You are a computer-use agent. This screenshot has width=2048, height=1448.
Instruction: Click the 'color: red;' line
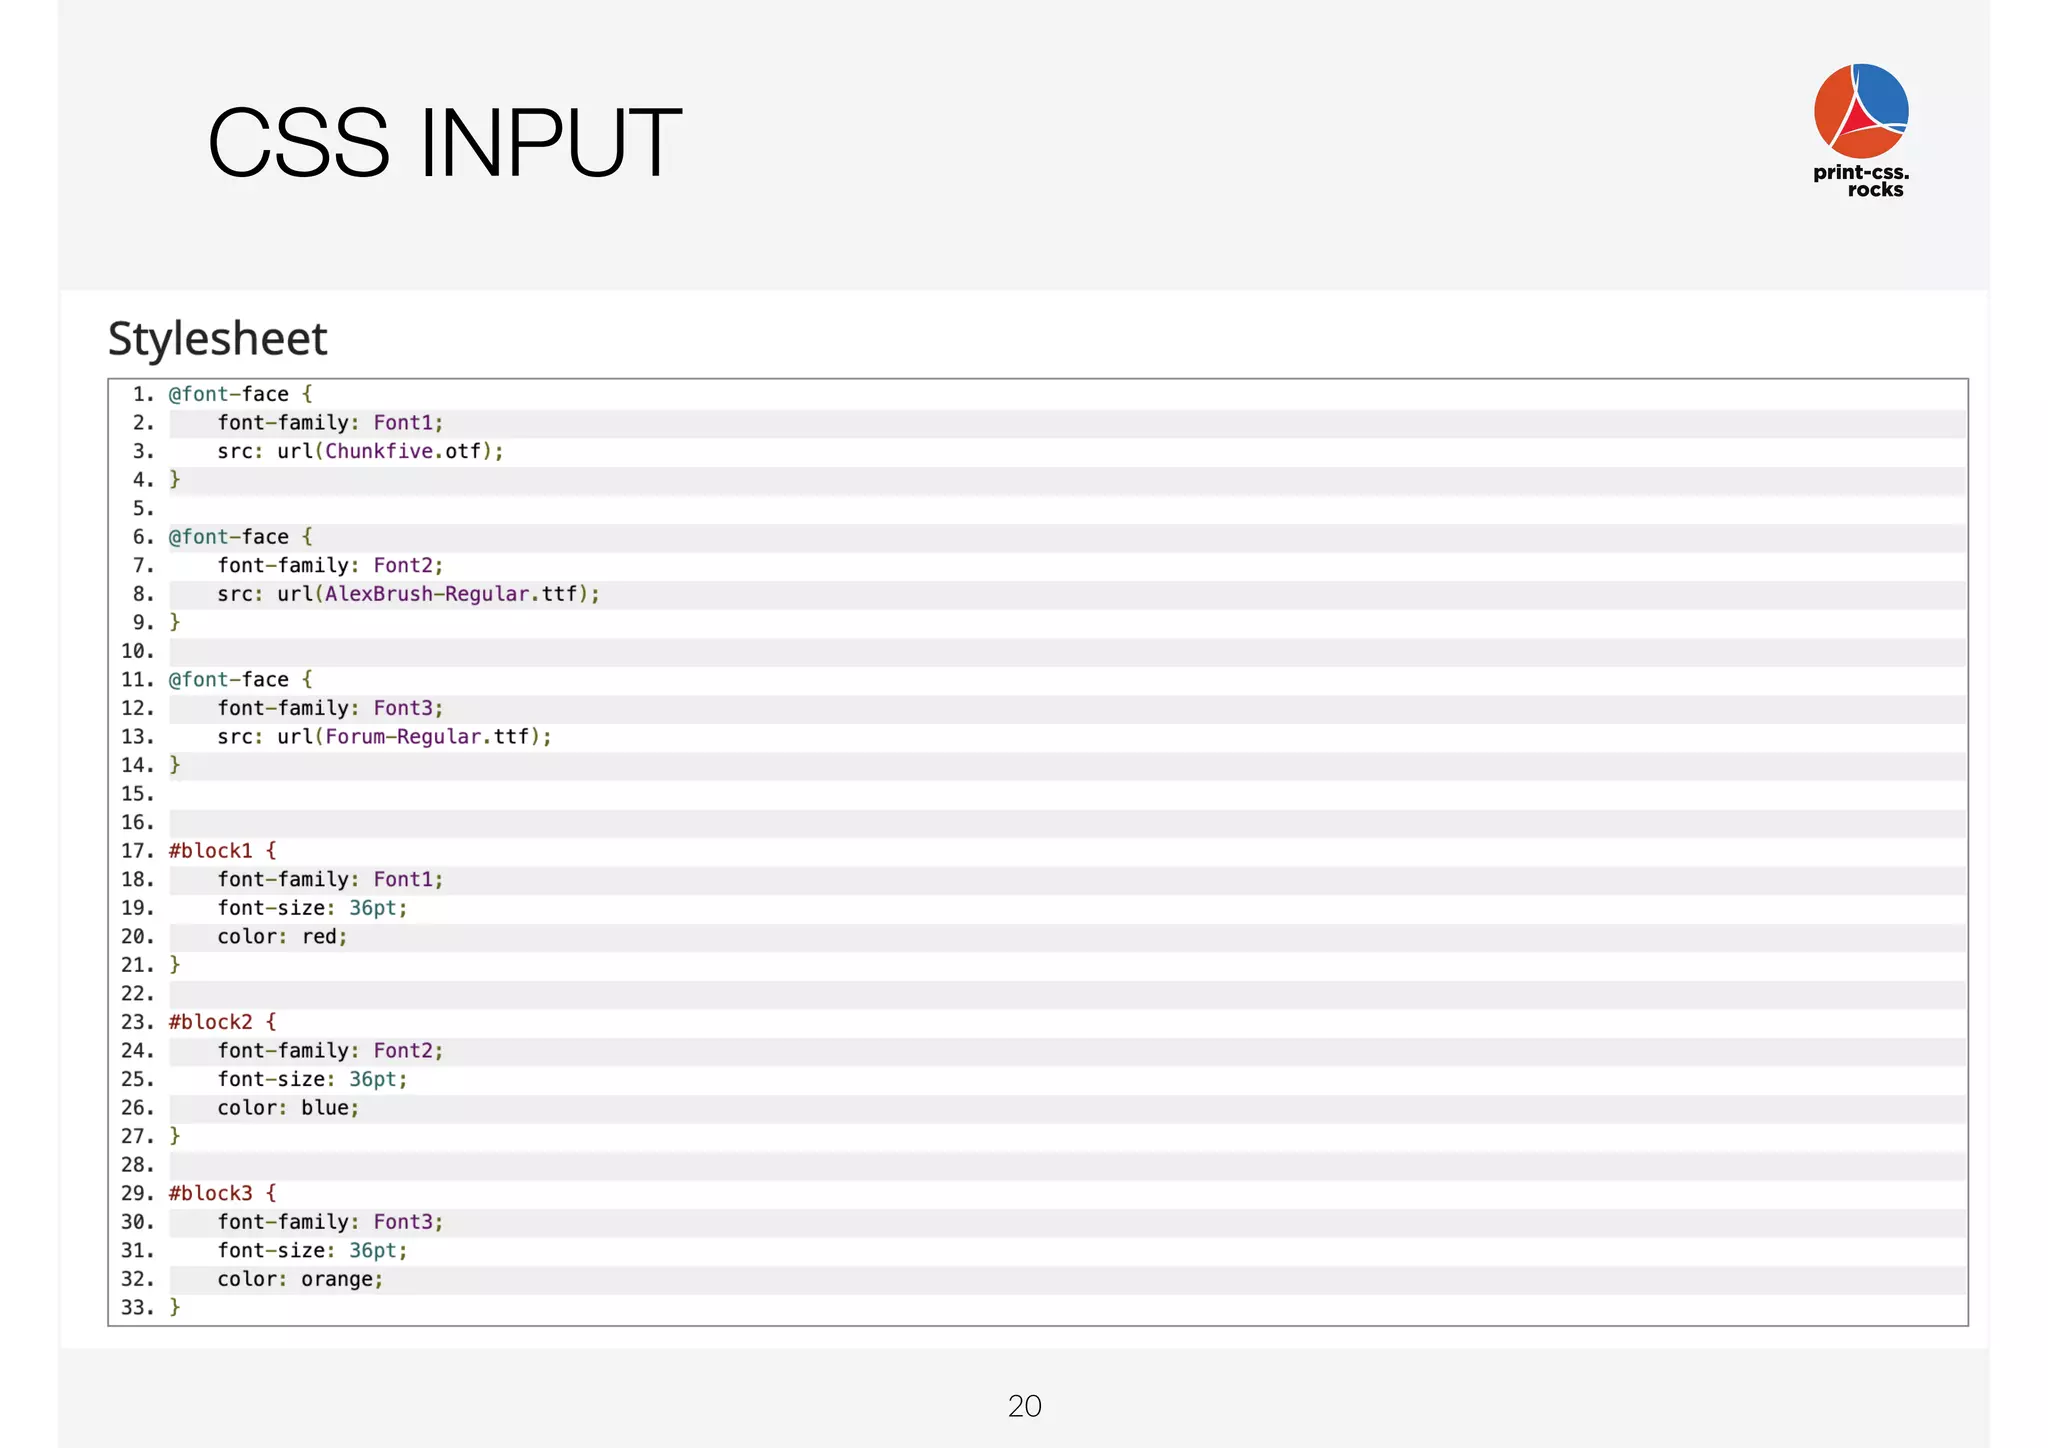tap(282, 937)
